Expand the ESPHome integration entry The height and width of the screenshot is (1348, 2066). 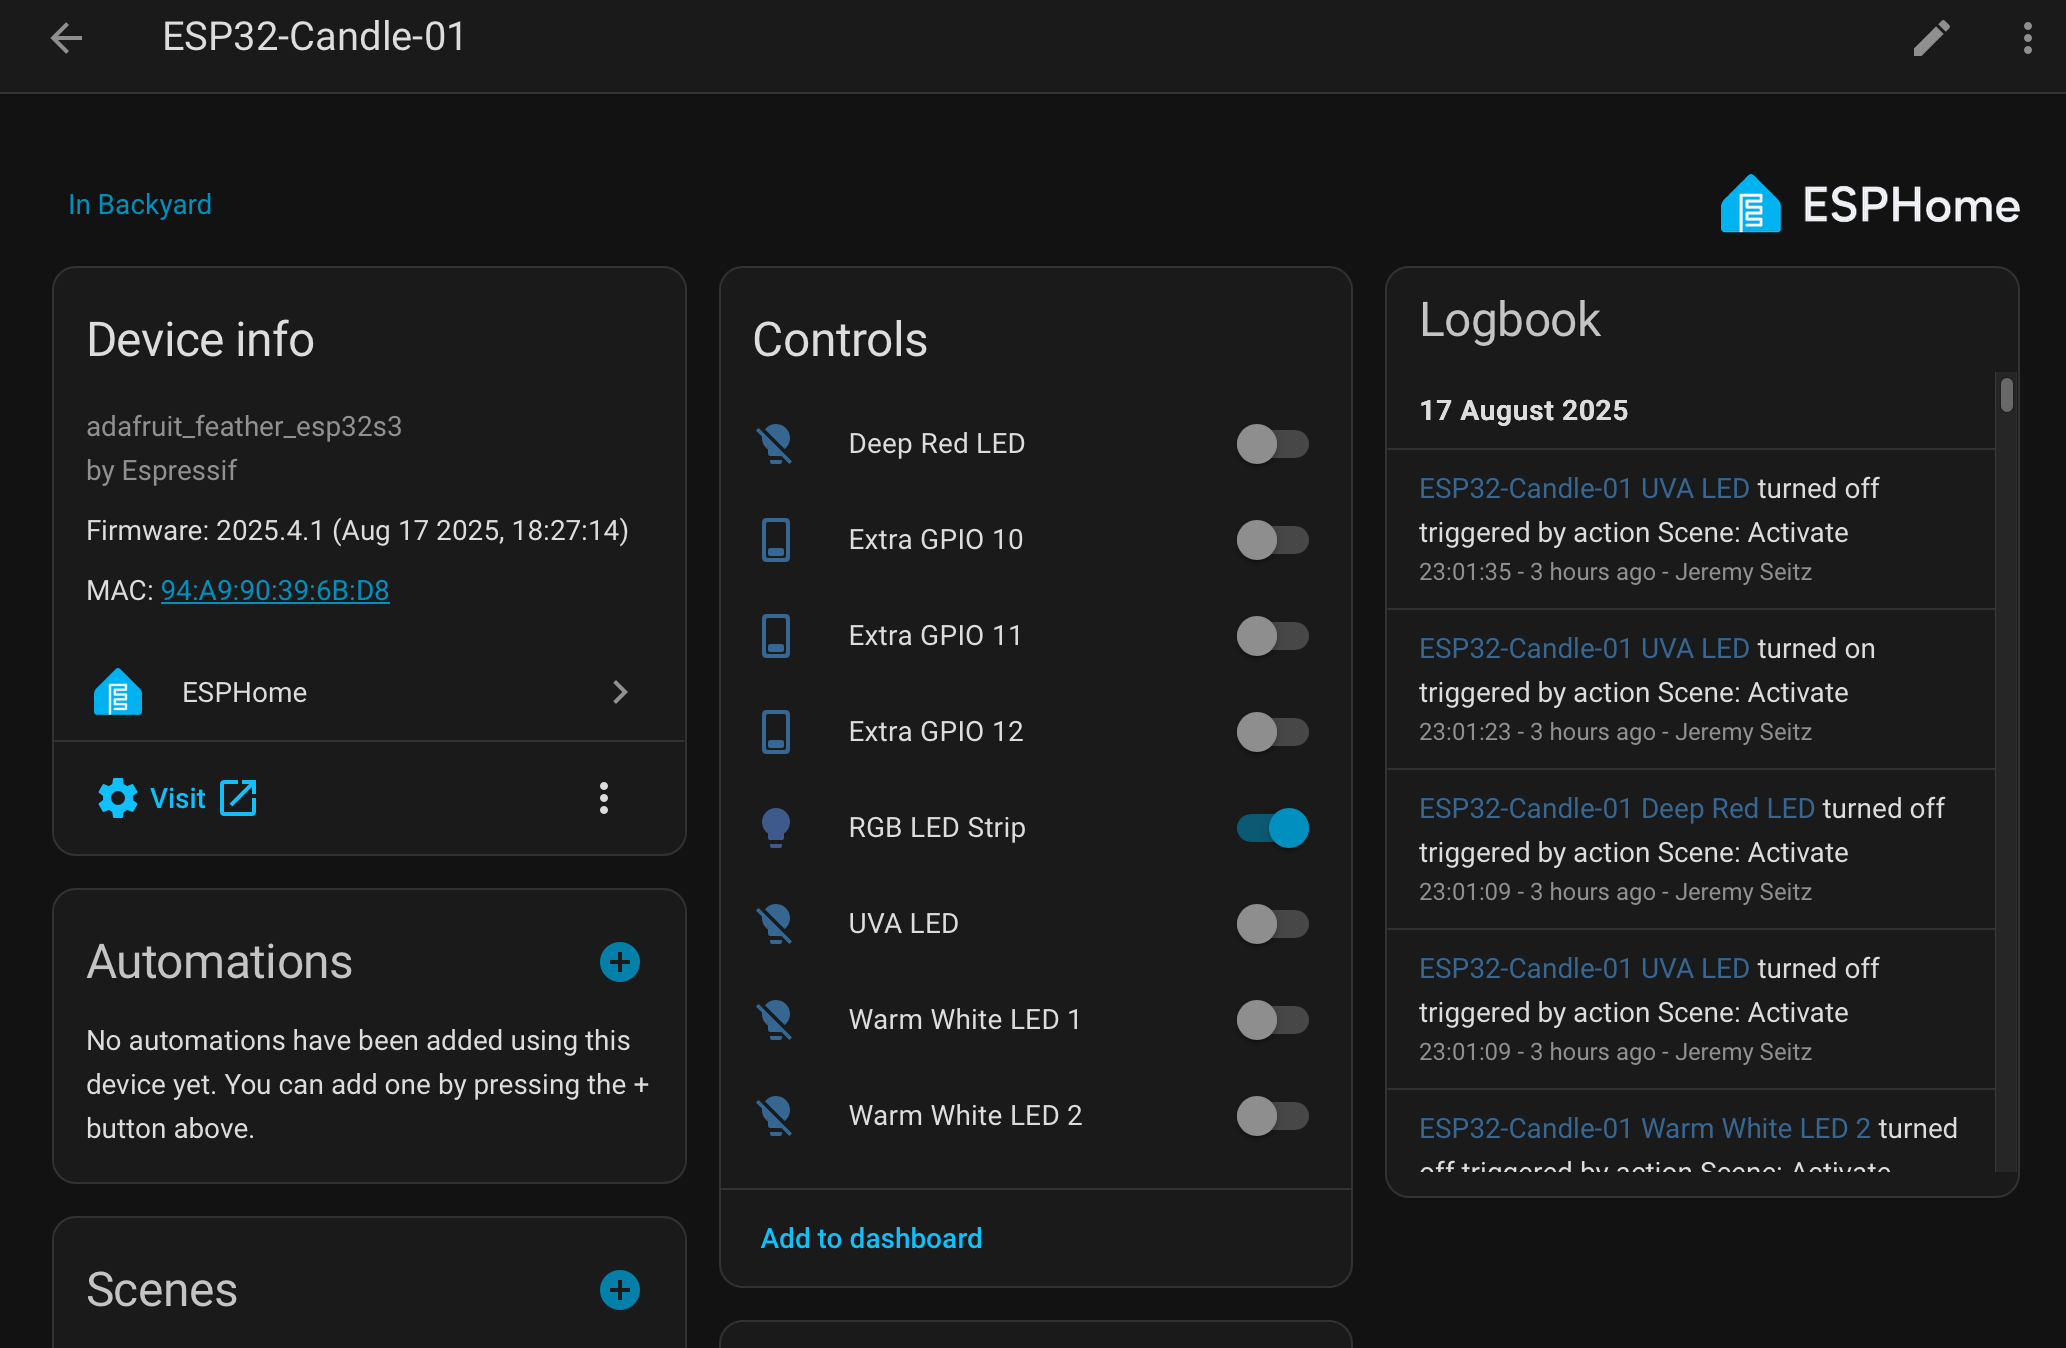point(621,692)
